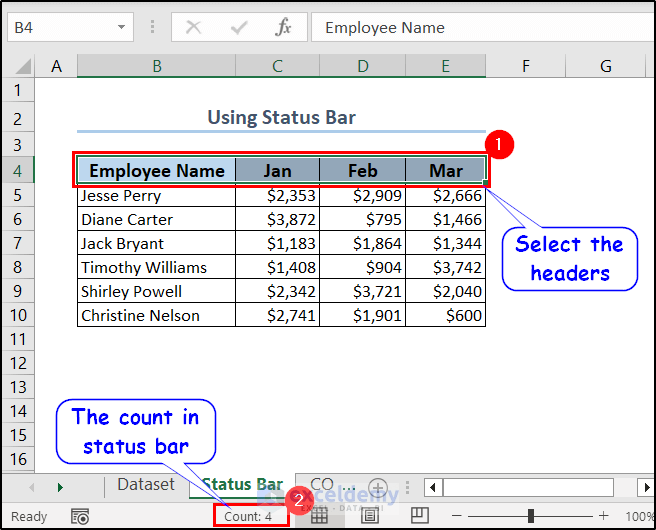The width and height of the screenshot is (656, 530).
Task: Click the macro recording icon in status bar
Action: (x=80, y=516)
